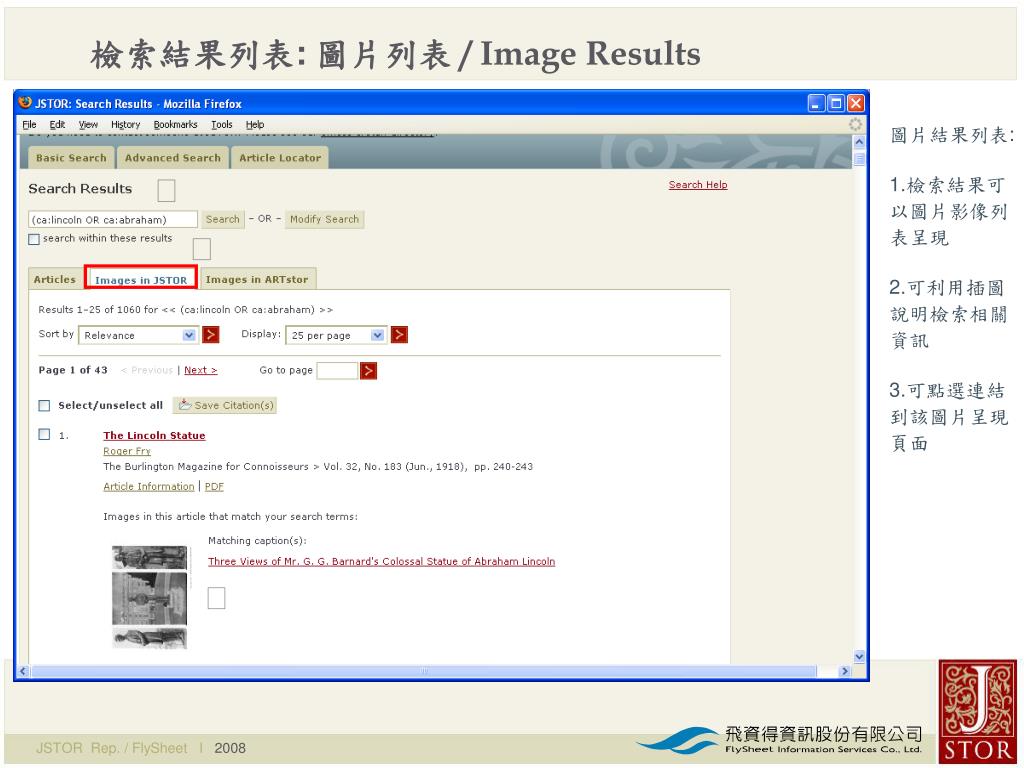Open the 25 per page display dropdown
The width and height of the screenshot is (1024, 768).
point(336,335)
